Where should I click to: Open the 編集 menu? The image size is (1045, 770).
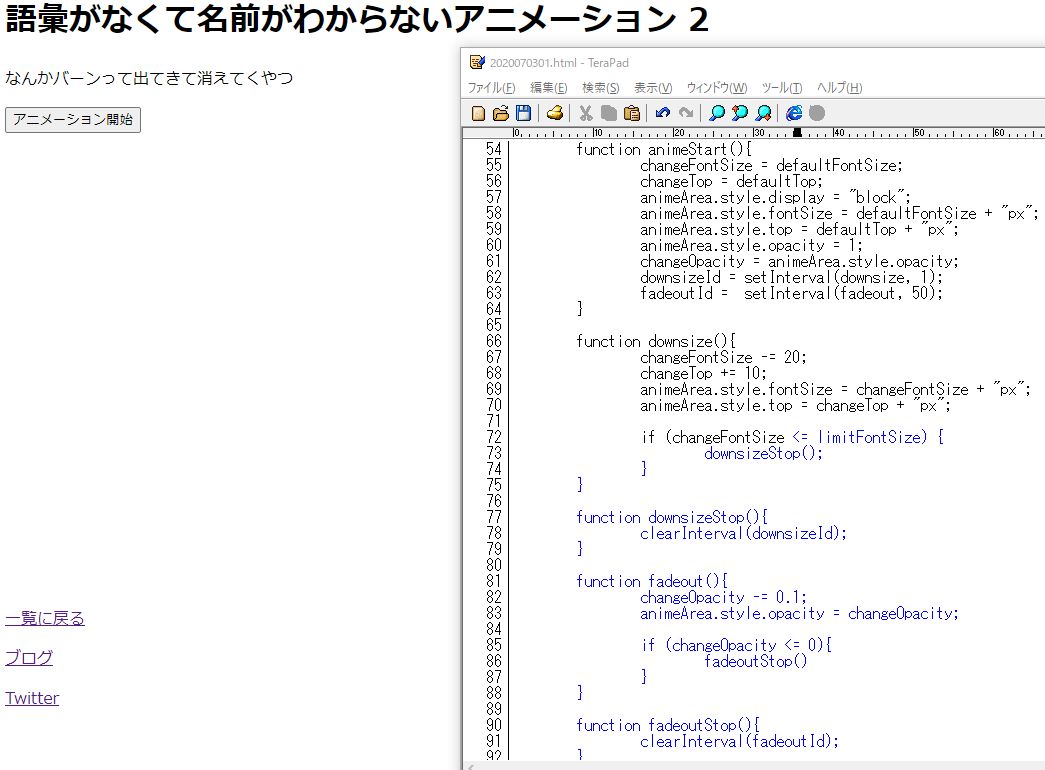tap(547, 88)
